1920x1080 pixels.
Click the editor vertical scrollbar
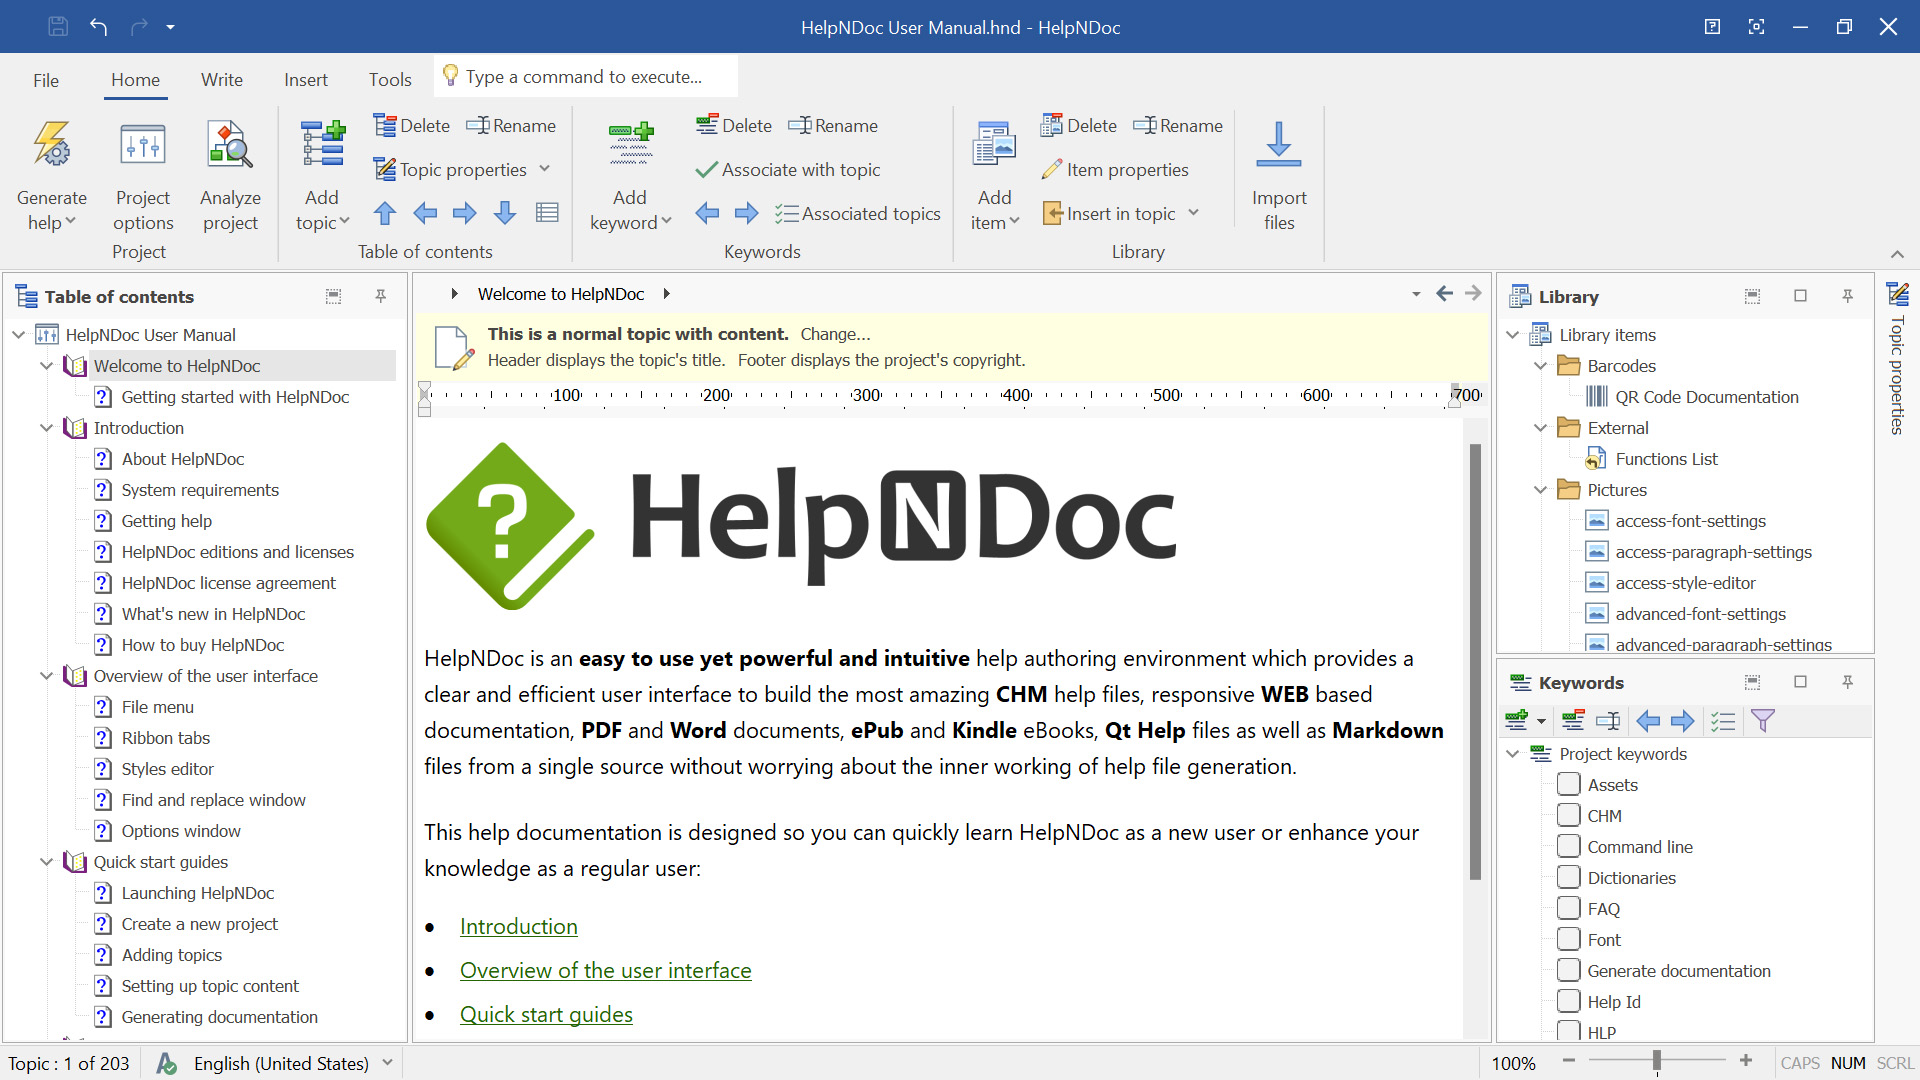coord(1475,661)
